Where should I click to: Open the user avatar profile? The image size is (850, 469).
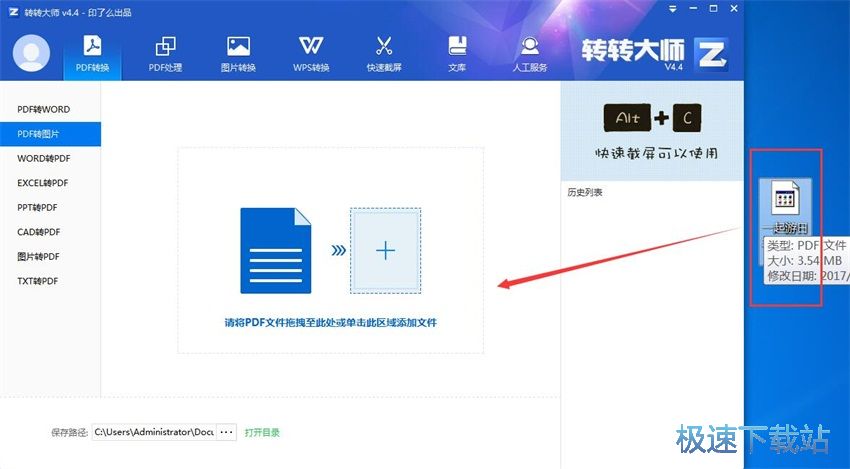click(31, 53)
